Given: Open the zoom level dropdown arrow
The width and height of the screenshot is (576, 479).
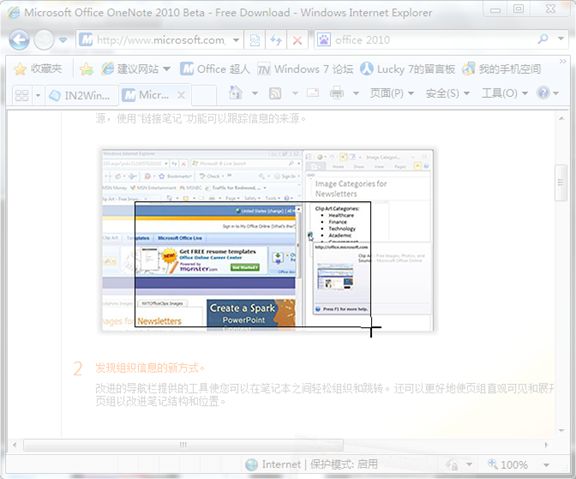Looking at the screenshot, I should point(546,465).
